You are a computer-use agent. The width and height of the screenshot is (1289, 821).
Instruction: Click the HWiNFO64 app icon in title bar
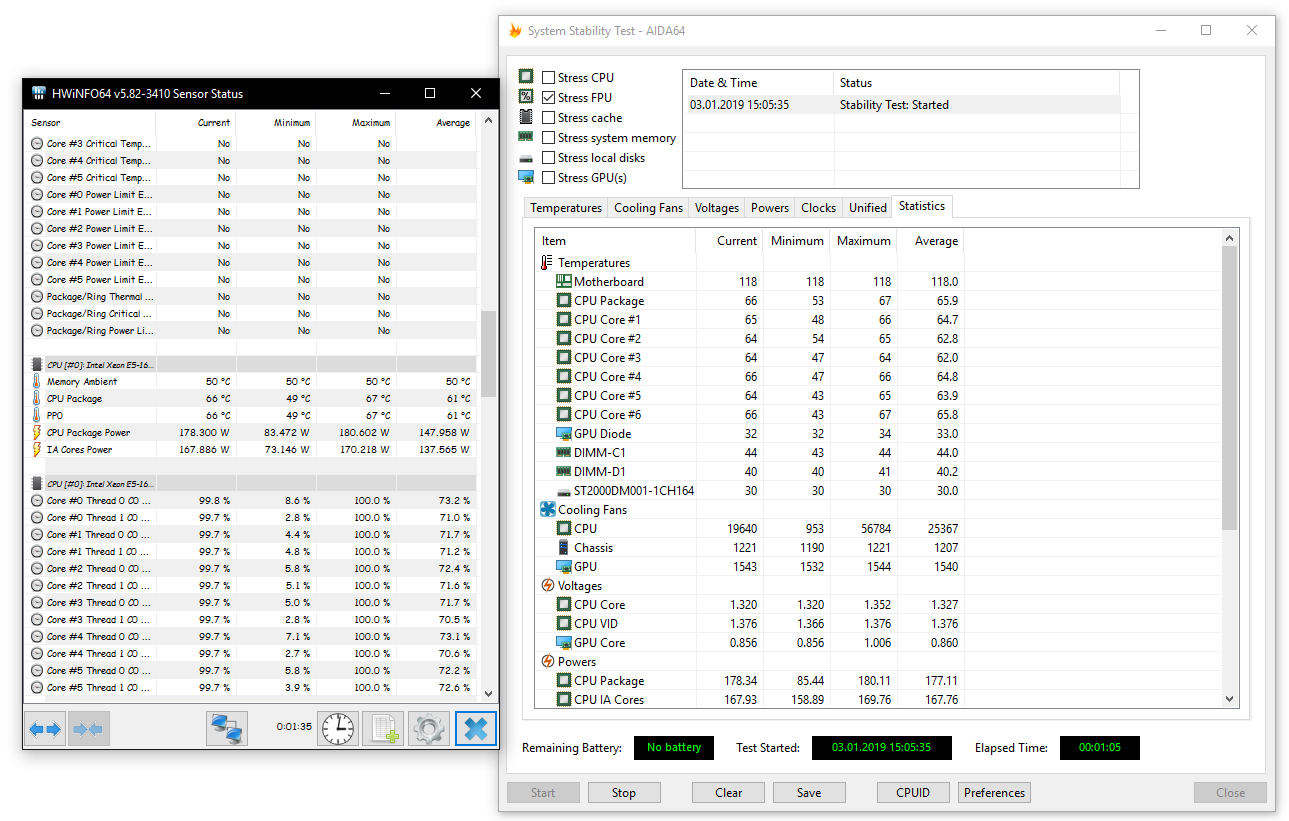pyautogui.click(x=38, y=93)
